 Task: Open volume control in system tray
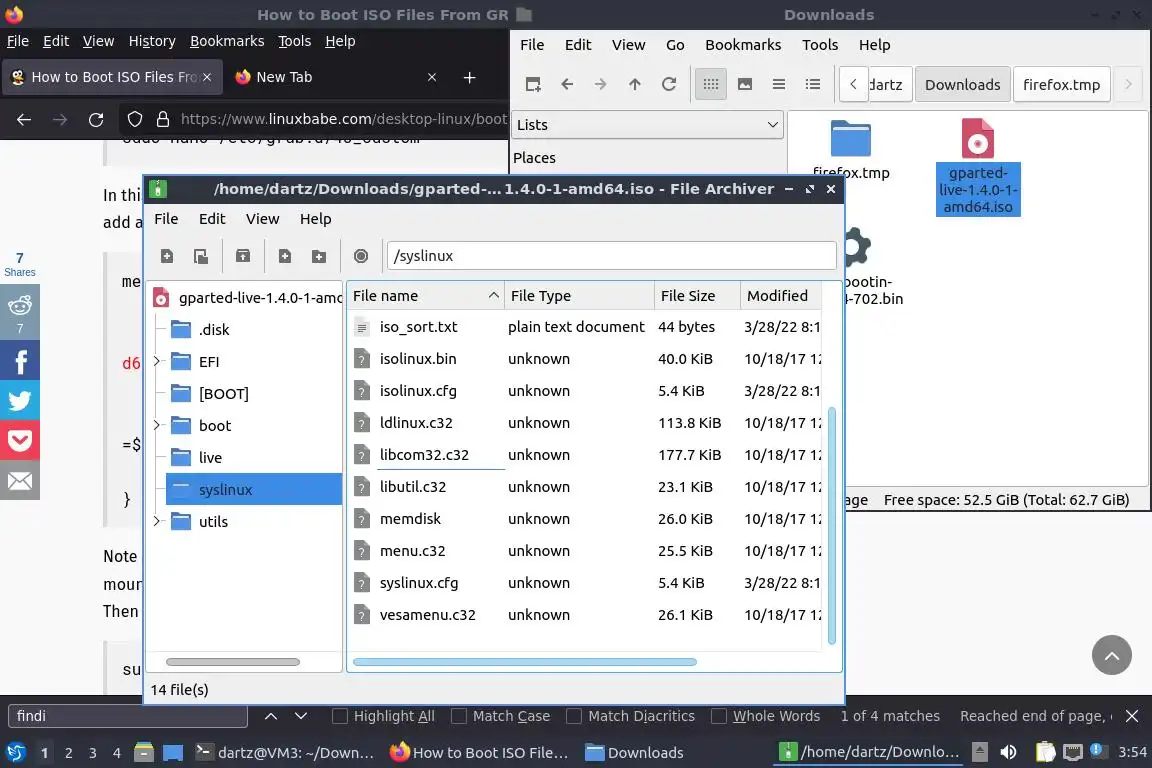coord(1009,752)
